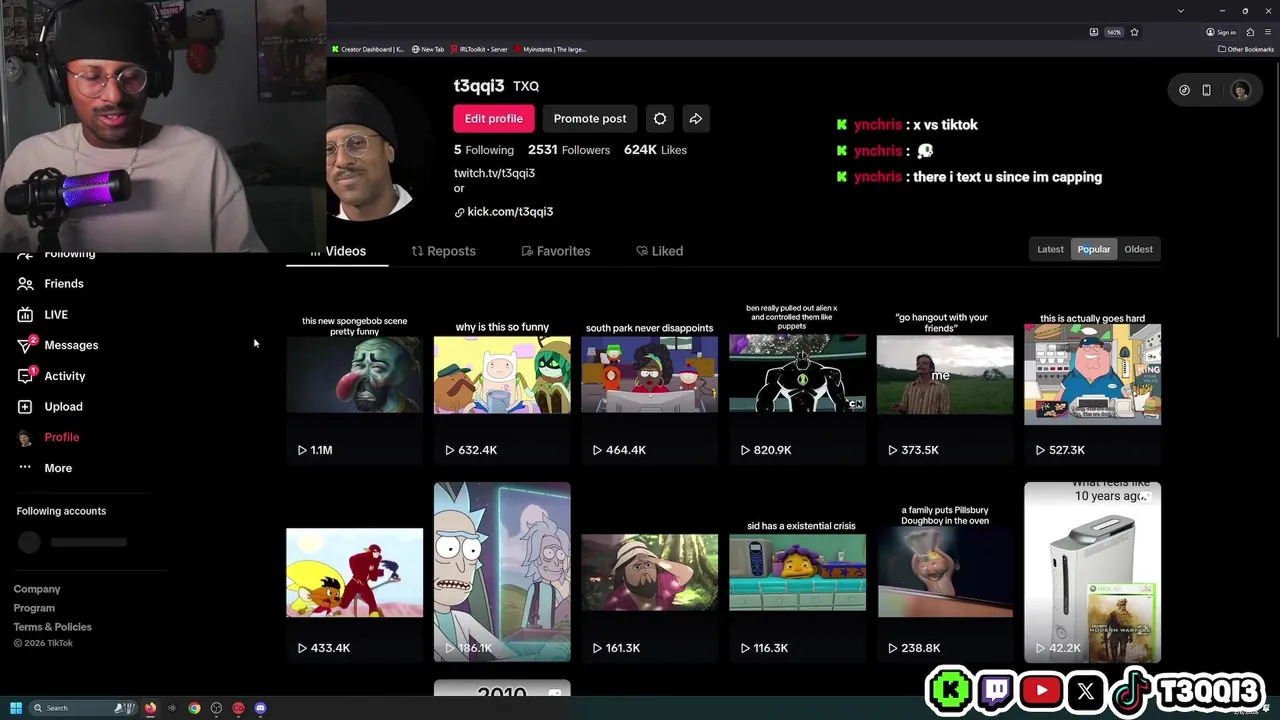Switch to the Favorites tab
The height and width of the screenshot is (720, 1280).
click(x=556, y=251)
